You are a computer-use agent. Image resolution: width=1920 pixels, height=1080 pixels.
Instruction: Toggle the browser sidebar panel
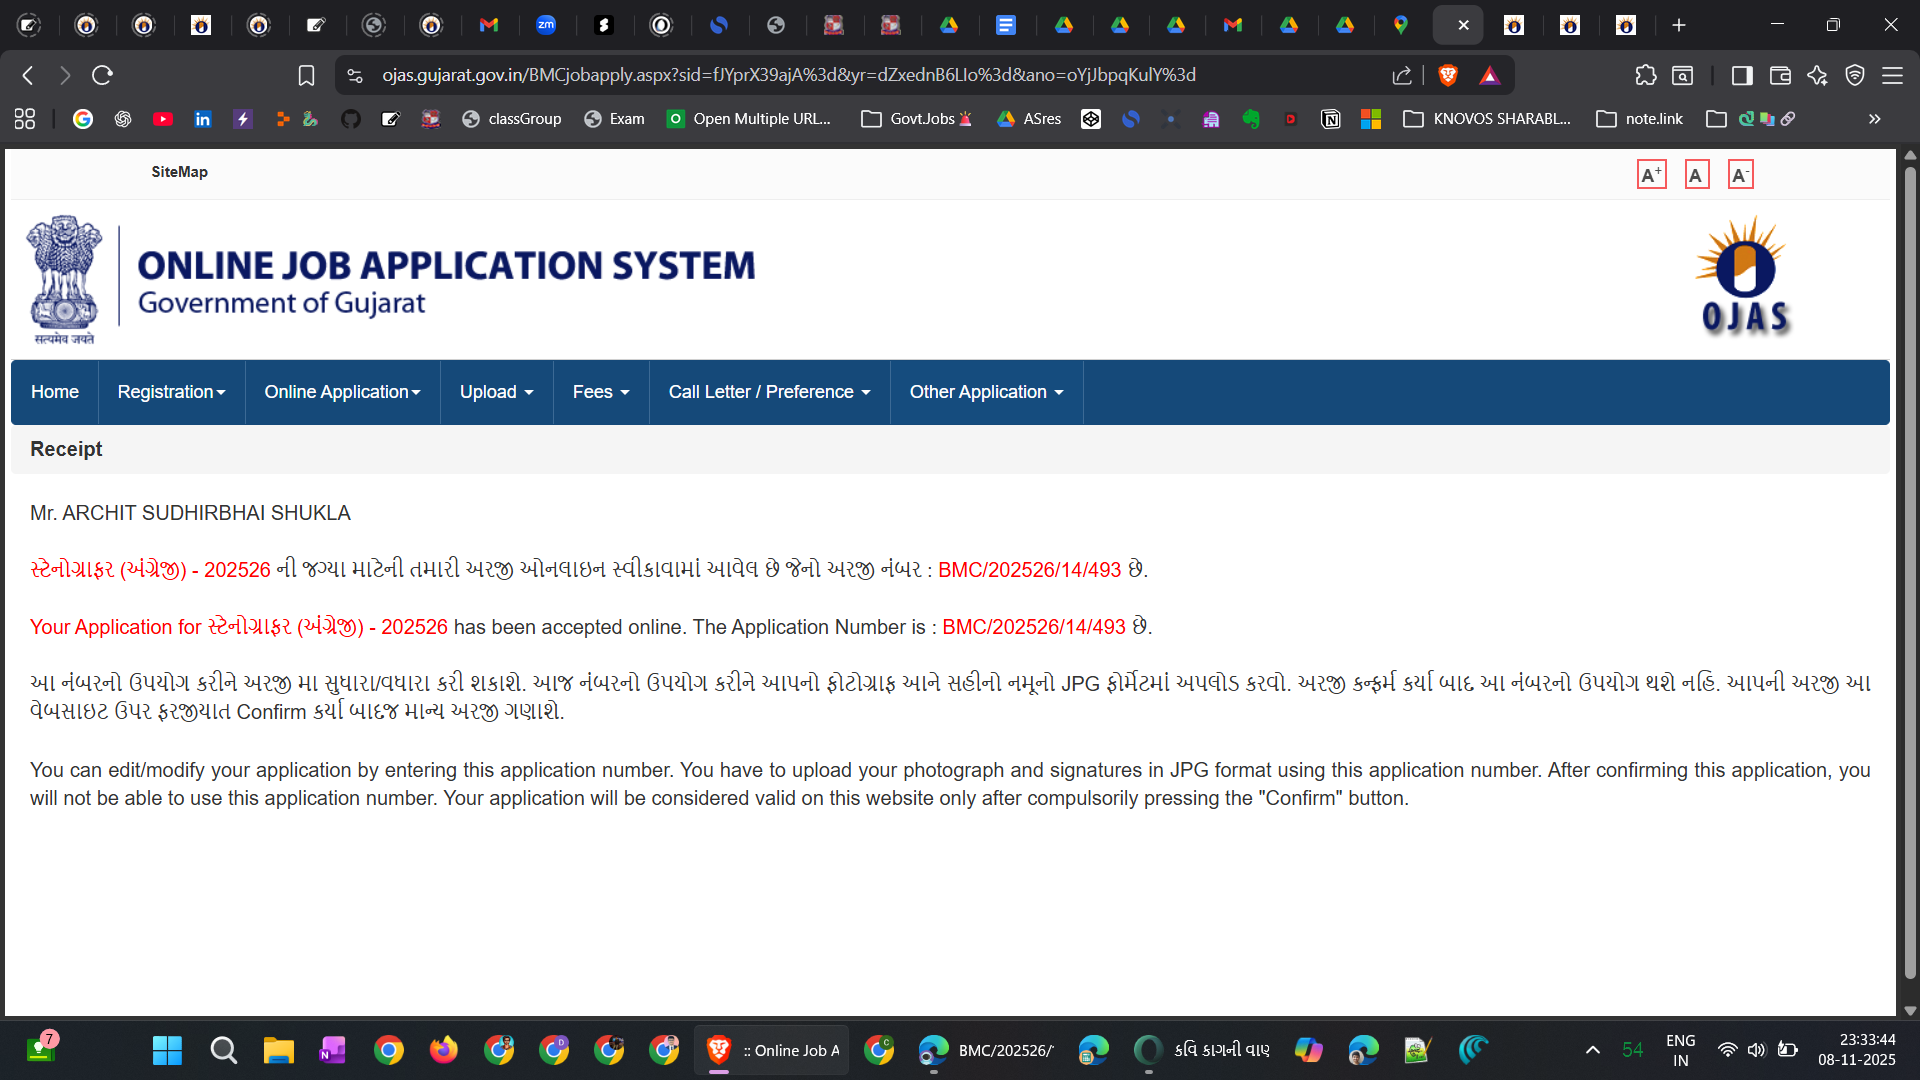point(1741,75)
